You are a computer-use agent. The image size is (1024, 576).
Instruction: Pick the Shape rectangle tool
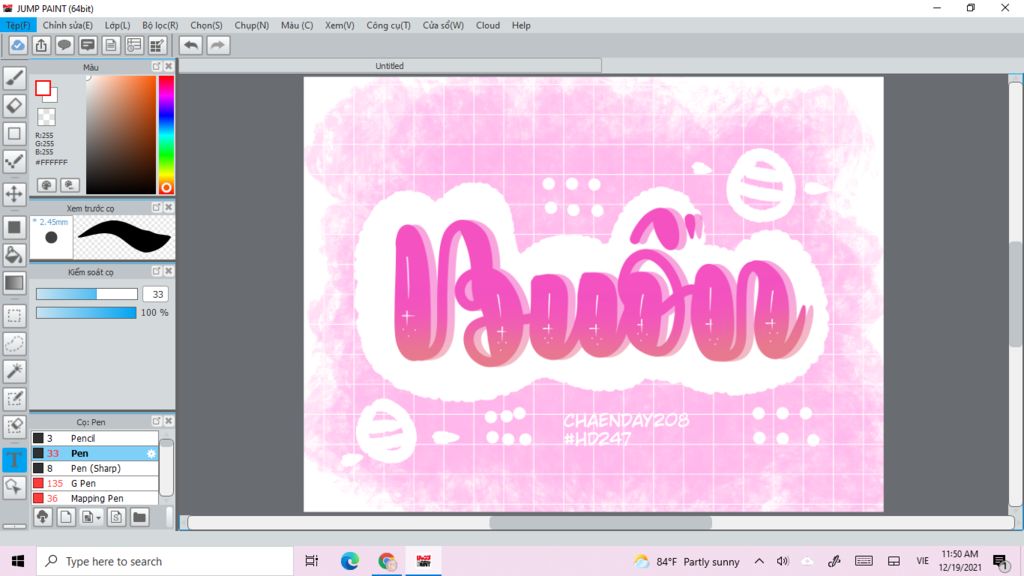(x=14, y=133)
